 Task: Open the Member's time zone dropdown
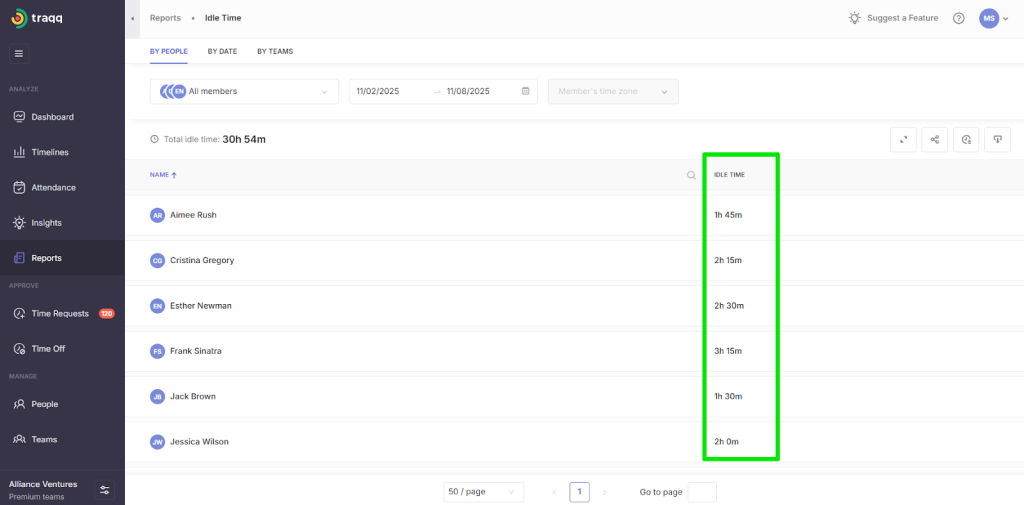612,92
